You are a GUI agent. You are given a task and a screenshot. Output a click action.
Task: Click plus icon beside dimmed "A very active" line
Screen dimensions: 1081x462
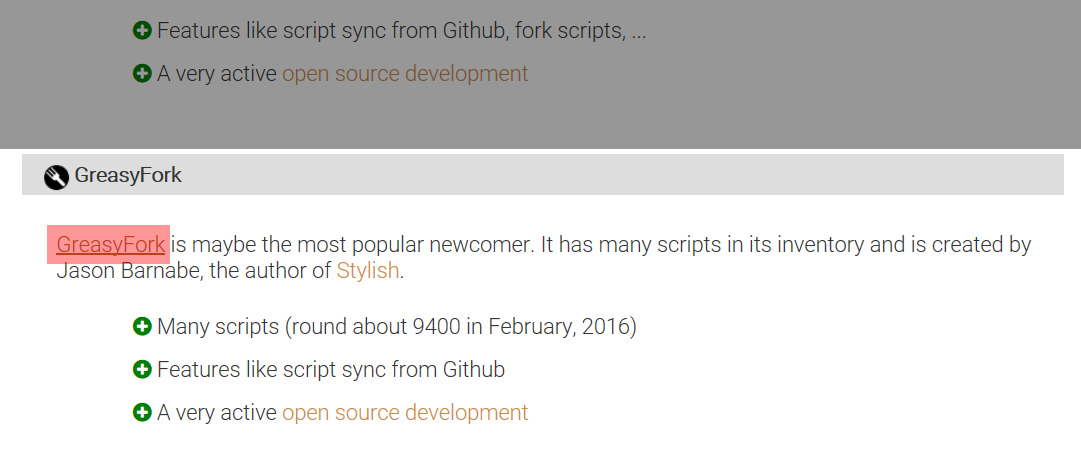142,74
